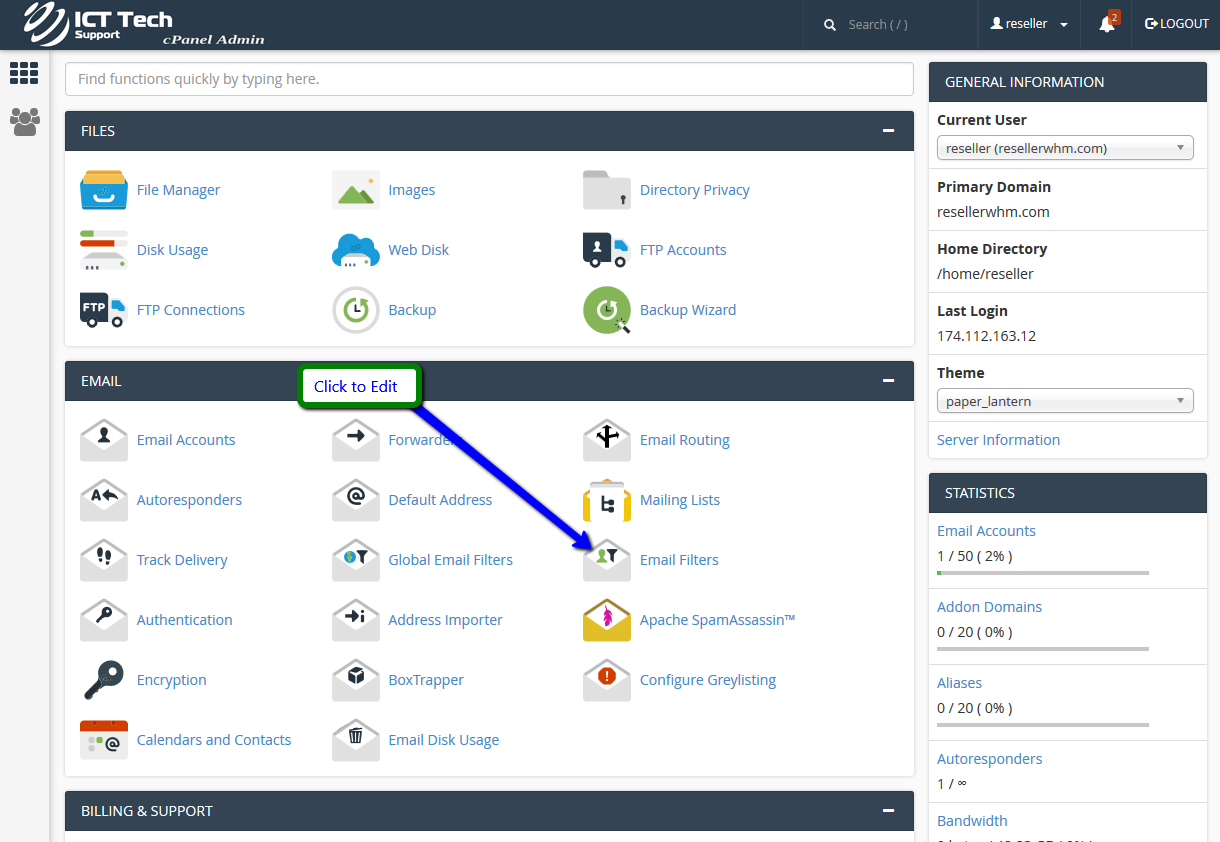The width and height of the screenshot is (1220, 842).
Task: Open the File Manager icon
Action: tap(104, 190)
